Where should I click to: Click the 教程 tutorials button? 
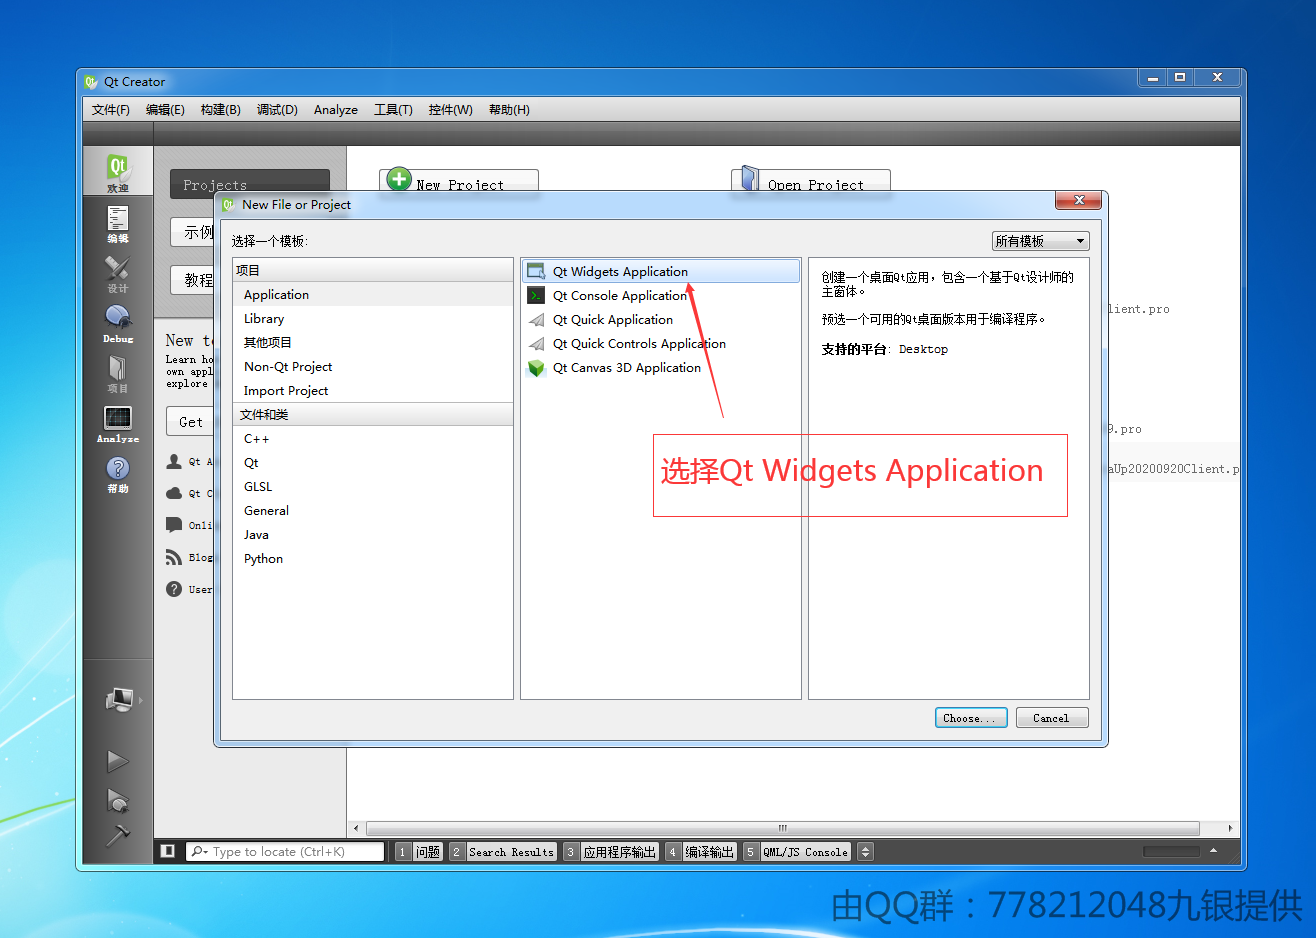[192, 280]
